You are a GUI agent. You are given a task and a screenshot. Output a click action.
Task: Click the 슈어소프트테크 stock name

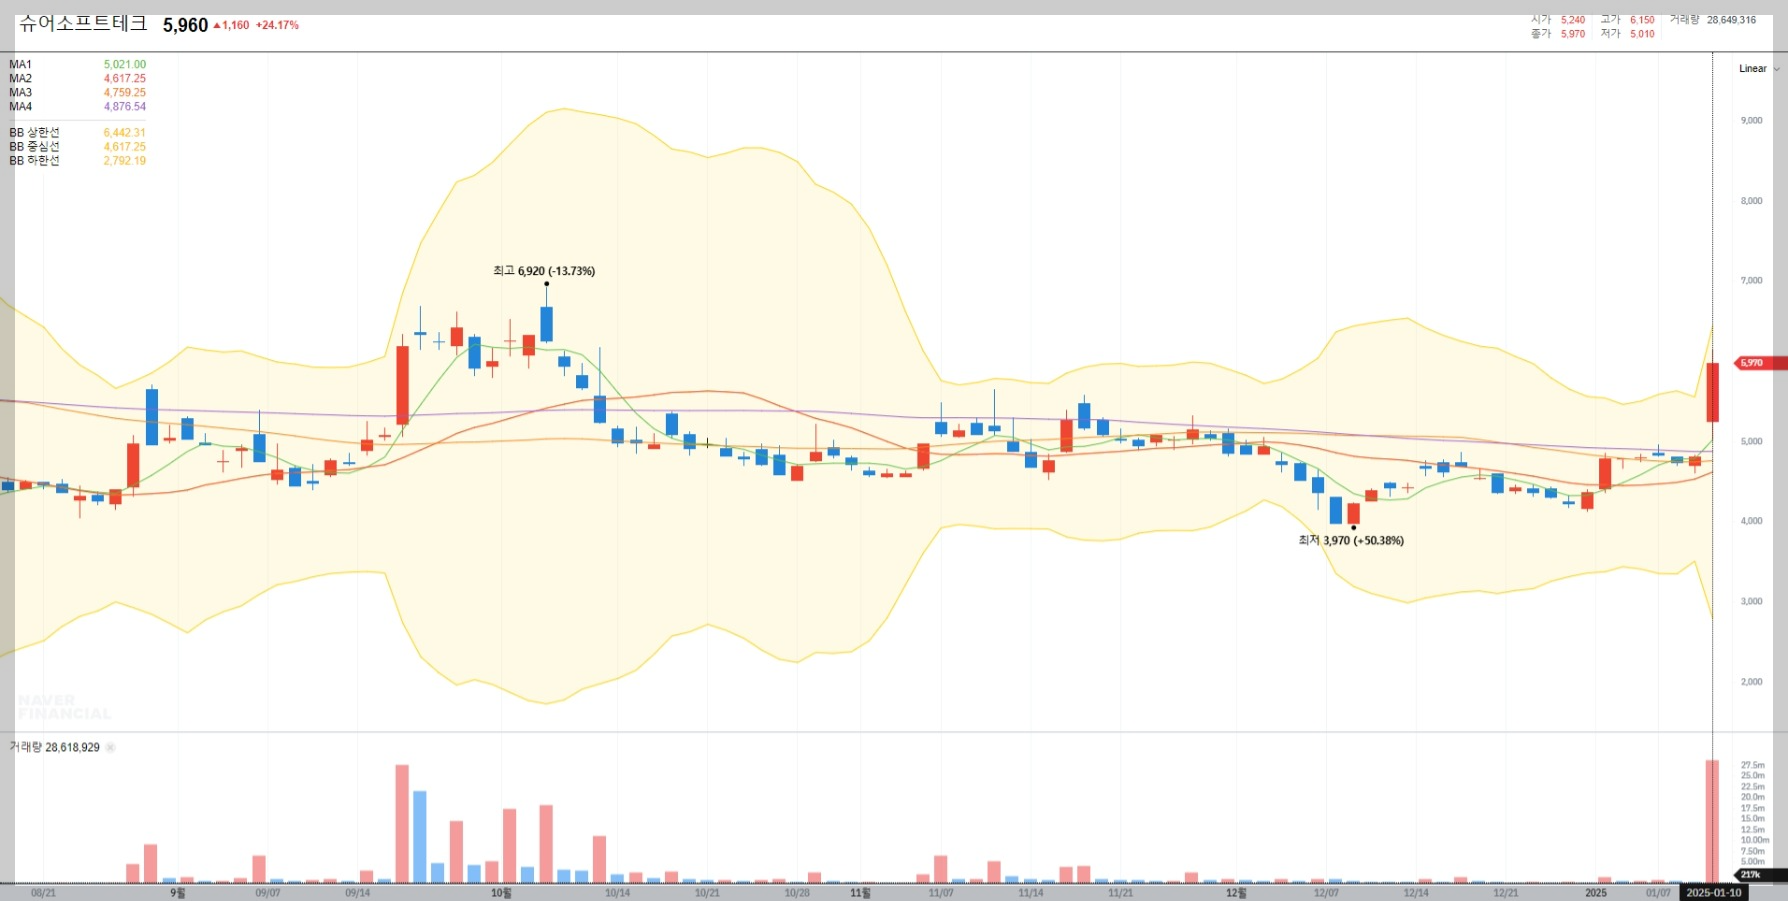(83, 24)
